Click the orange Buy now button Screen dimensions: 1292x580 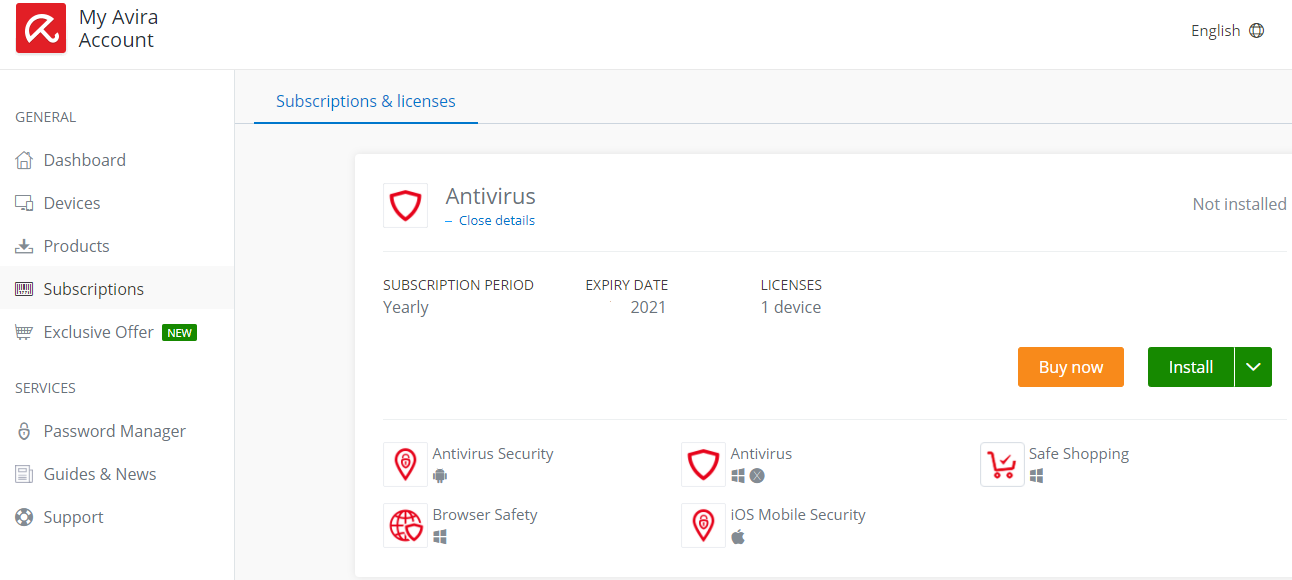(x=1071, y=367)
